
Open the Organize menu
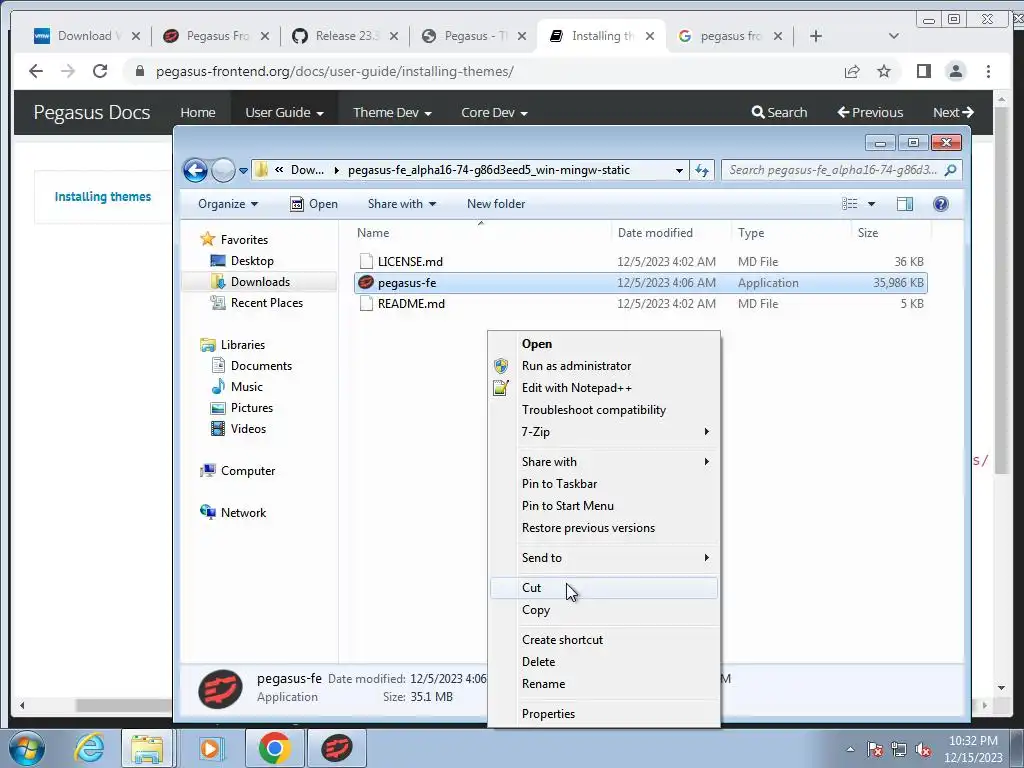click(x=228, y=204)
